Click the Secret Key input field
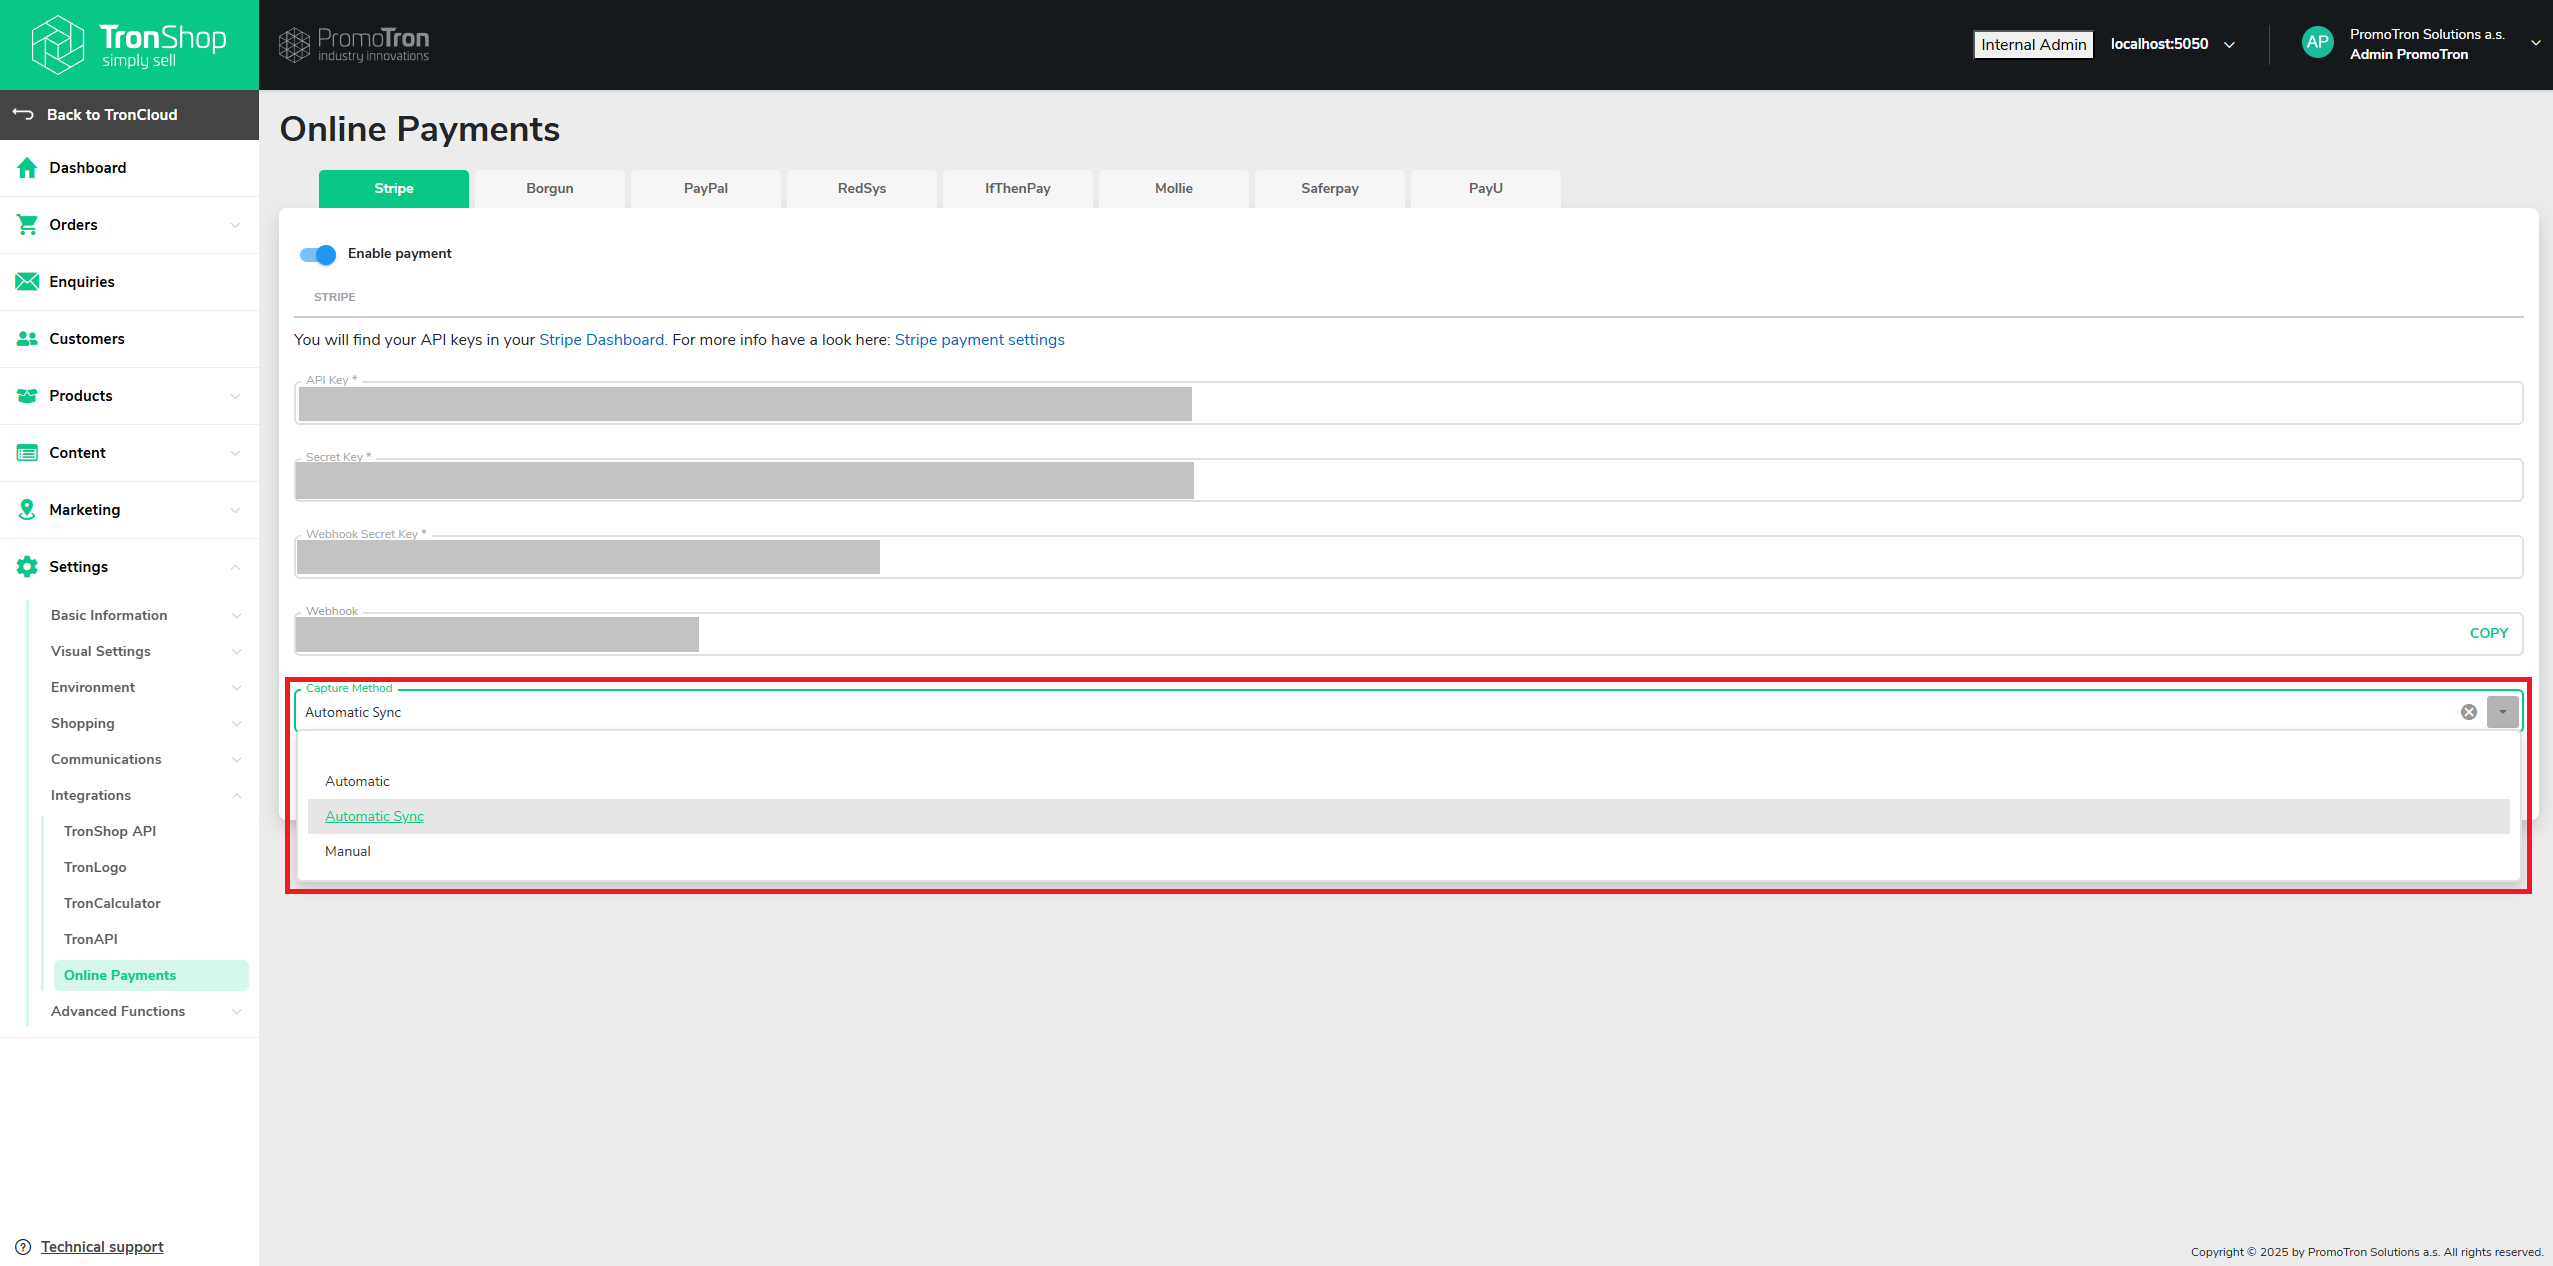This screenshot has width=2553, height=1266. point(1408,480)
